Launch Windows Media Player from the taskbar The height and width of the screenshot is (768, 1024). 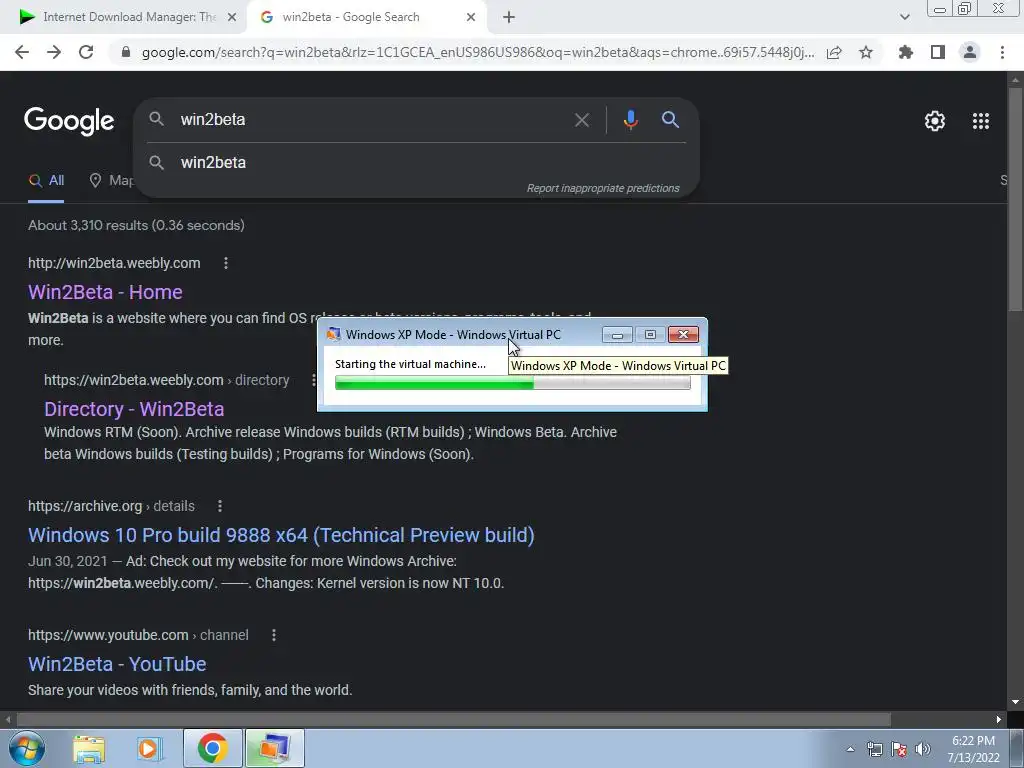point(149,749)
